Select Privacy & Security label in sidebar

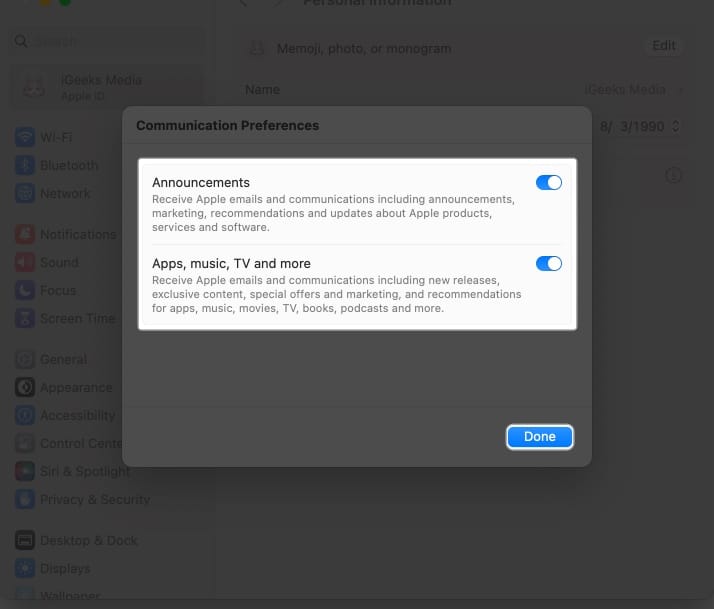click(x=95, y=499)
